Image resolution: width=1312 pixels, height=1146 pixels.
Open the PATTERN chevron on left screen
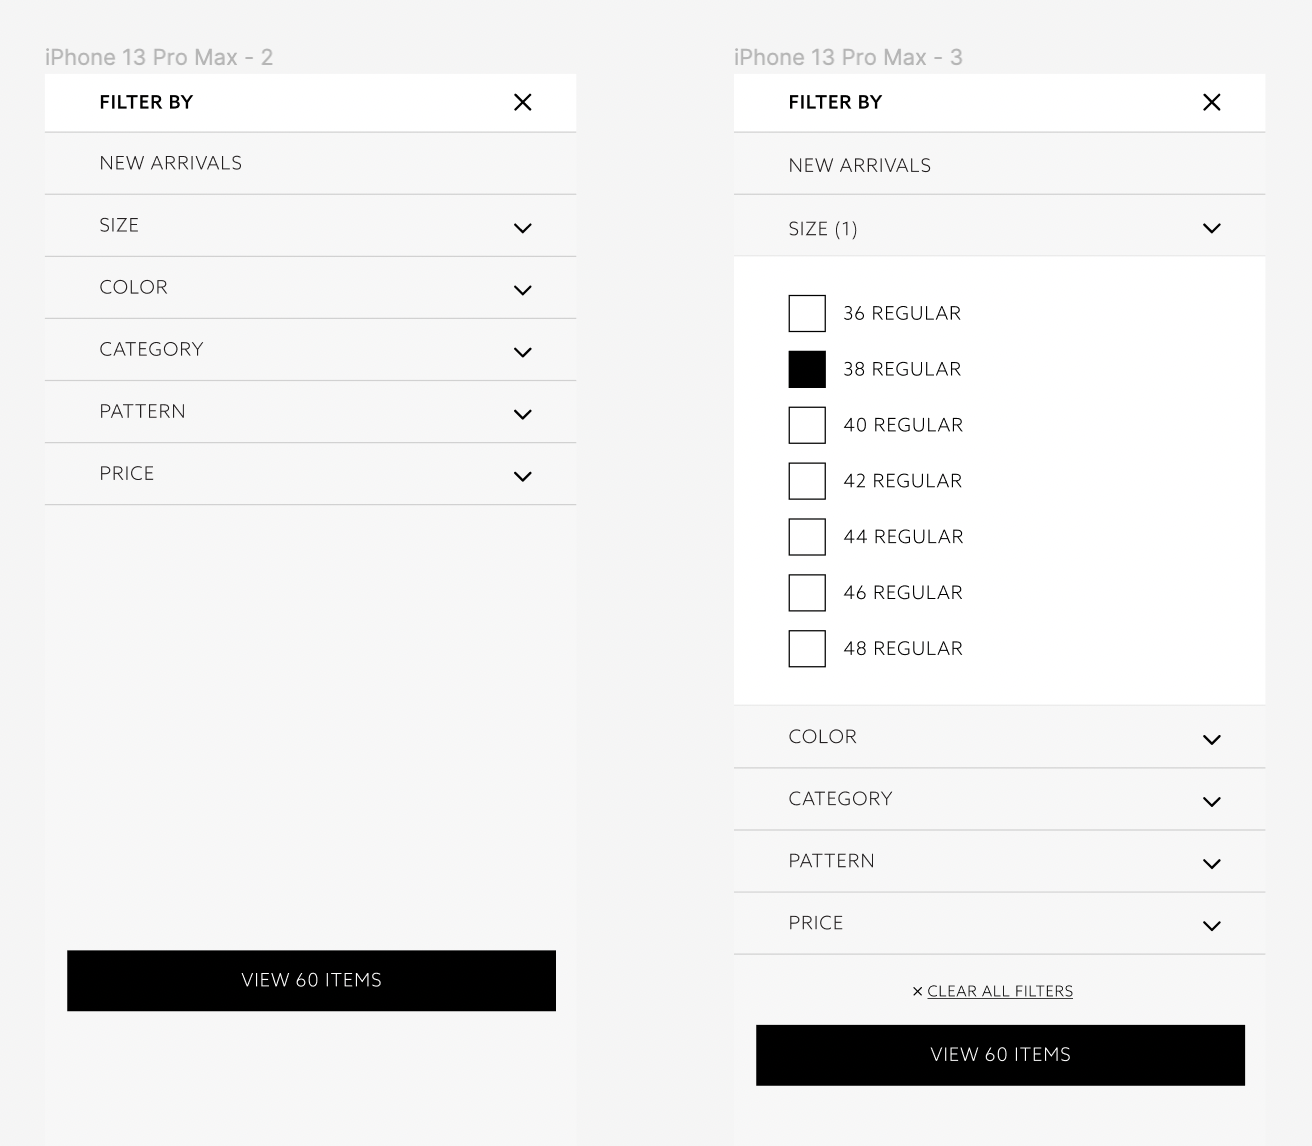pyautogui.click(x=522, y=414)
